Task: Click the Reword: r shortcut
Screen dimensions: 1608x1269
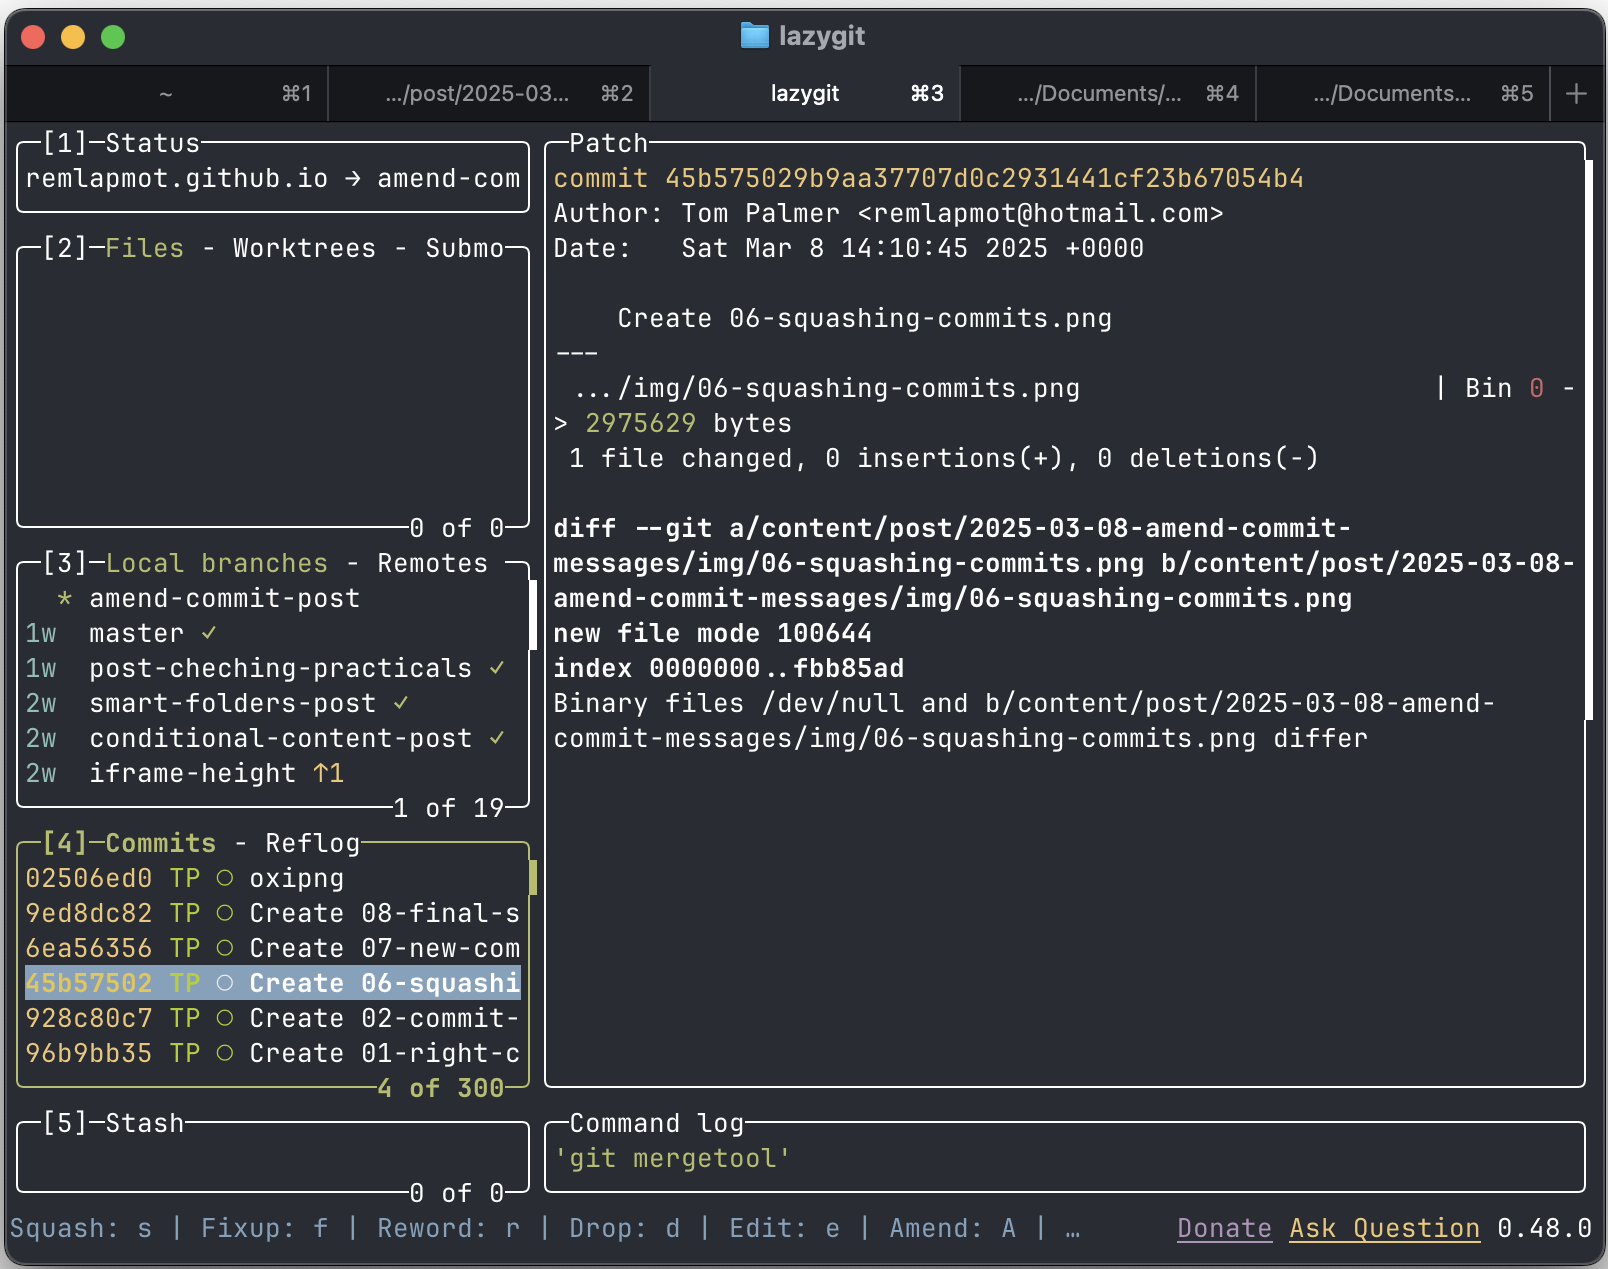Action: pos(449,1228)
